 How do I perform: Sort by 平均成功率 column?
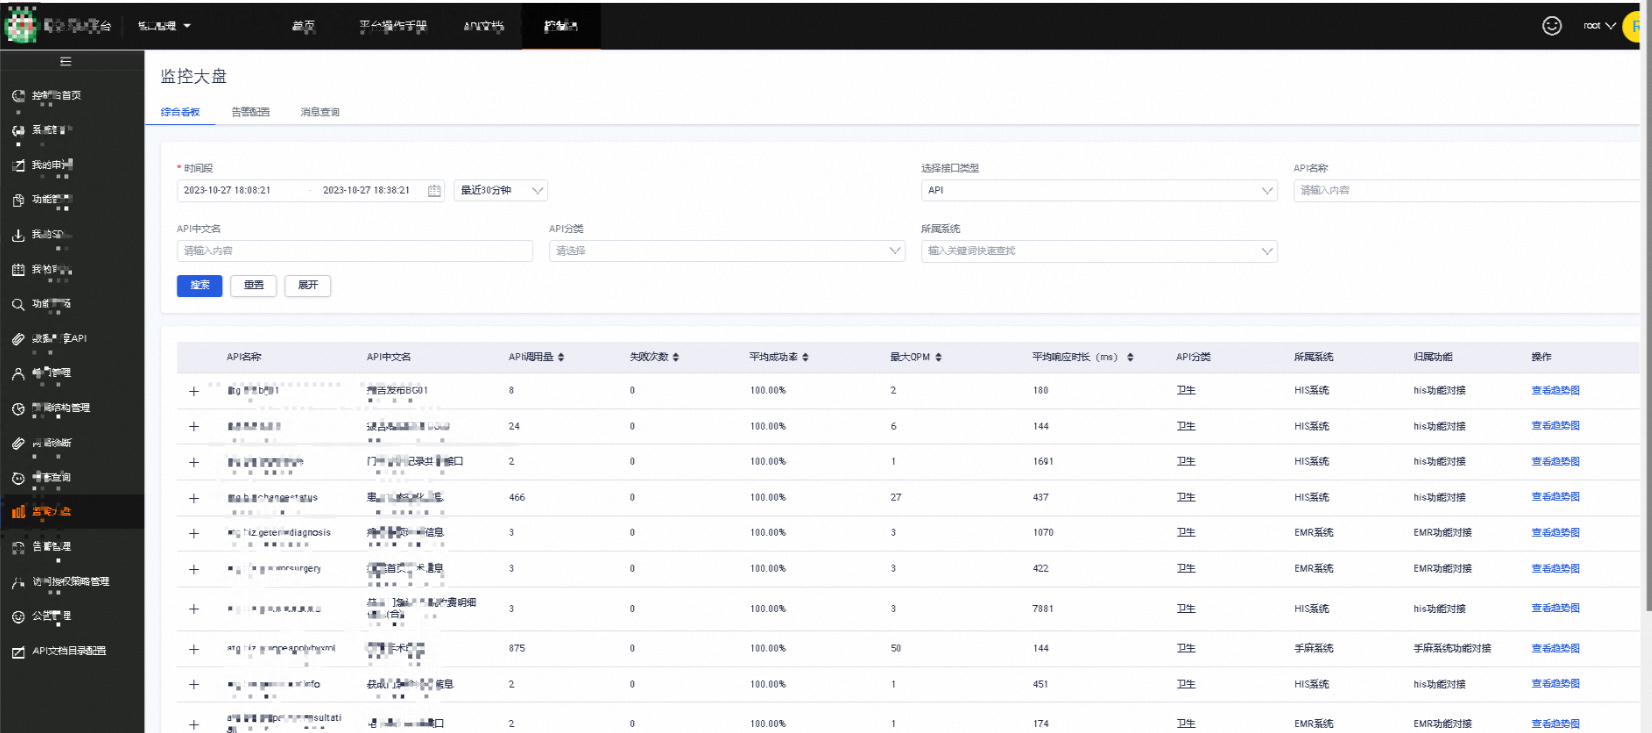[x=805, y=357]
